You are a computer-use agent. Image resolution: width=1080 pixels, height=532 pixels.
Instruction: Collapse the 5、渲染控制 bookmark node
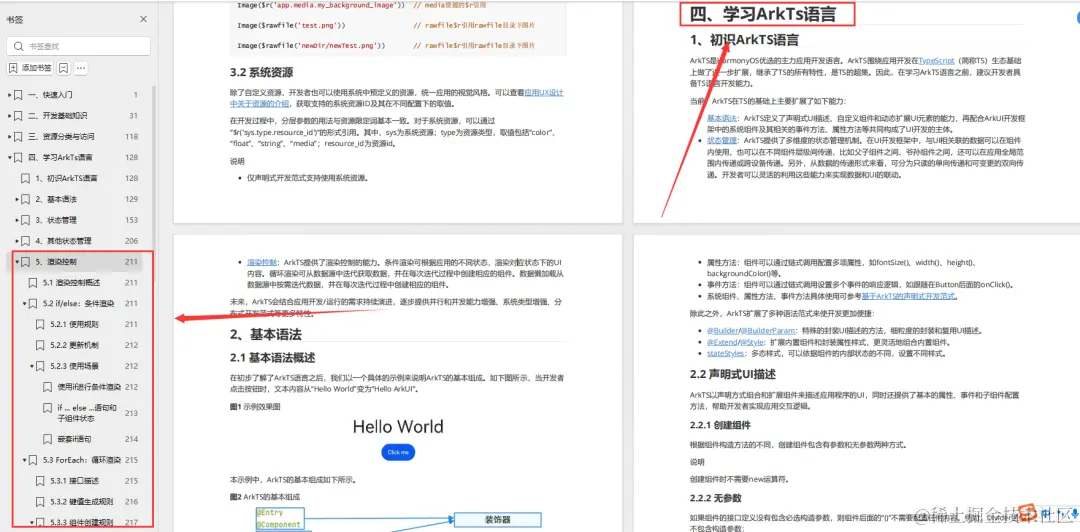point(17,262)
